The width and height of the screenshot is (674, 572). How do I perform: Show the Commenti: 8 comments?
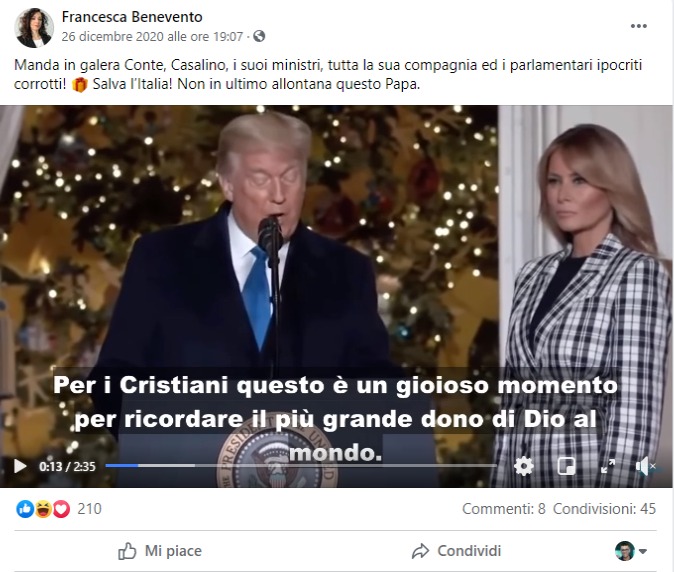point(504,509)
